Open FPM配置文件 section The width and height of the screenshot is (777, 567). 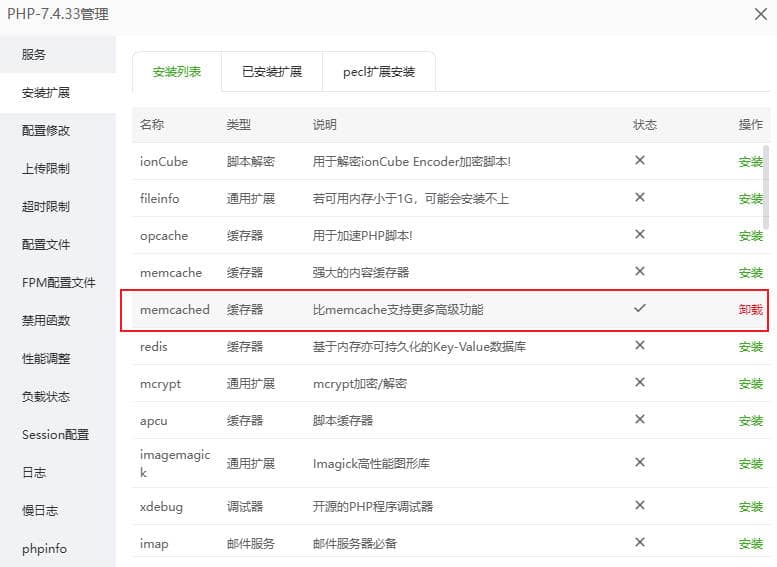coord(58,283)
